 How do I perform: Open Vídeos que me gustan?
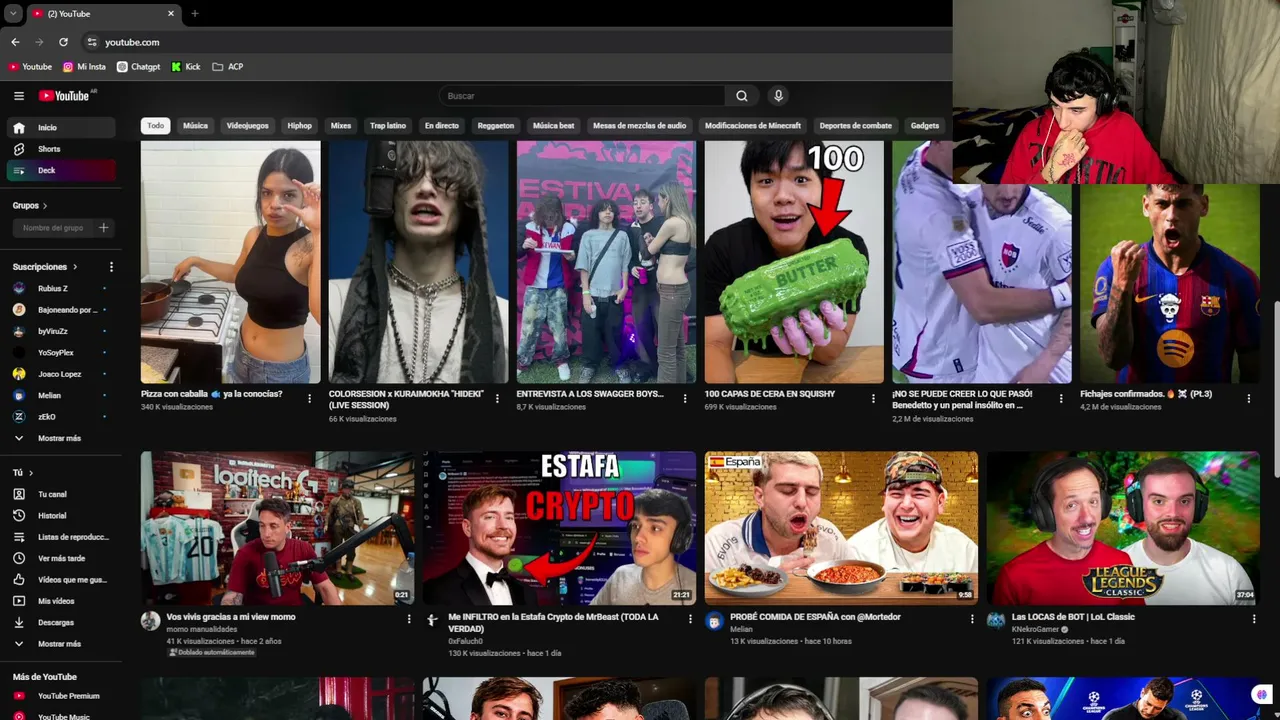pyautogui.click(x=61, y=580)
